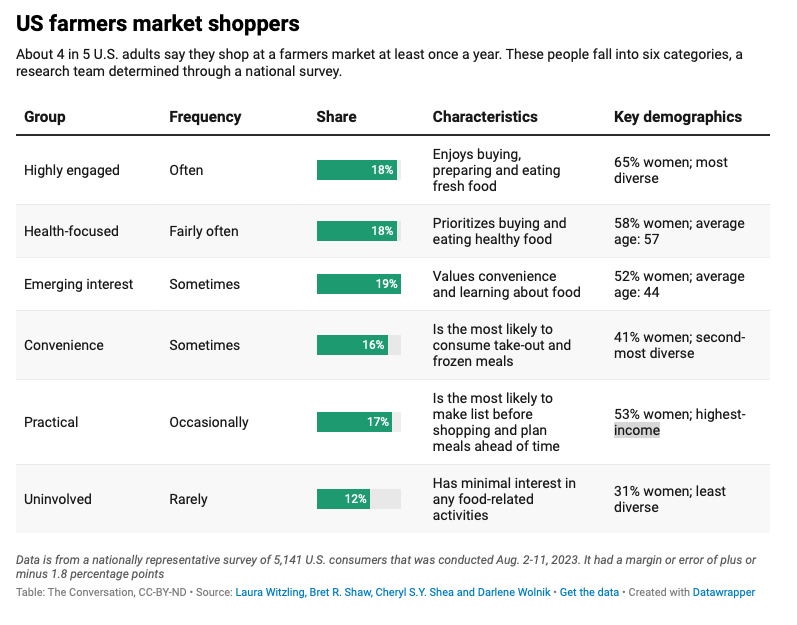
Task: Open the Laura Witzling source link
Action: pyautogui.click(x=392, y=592)
